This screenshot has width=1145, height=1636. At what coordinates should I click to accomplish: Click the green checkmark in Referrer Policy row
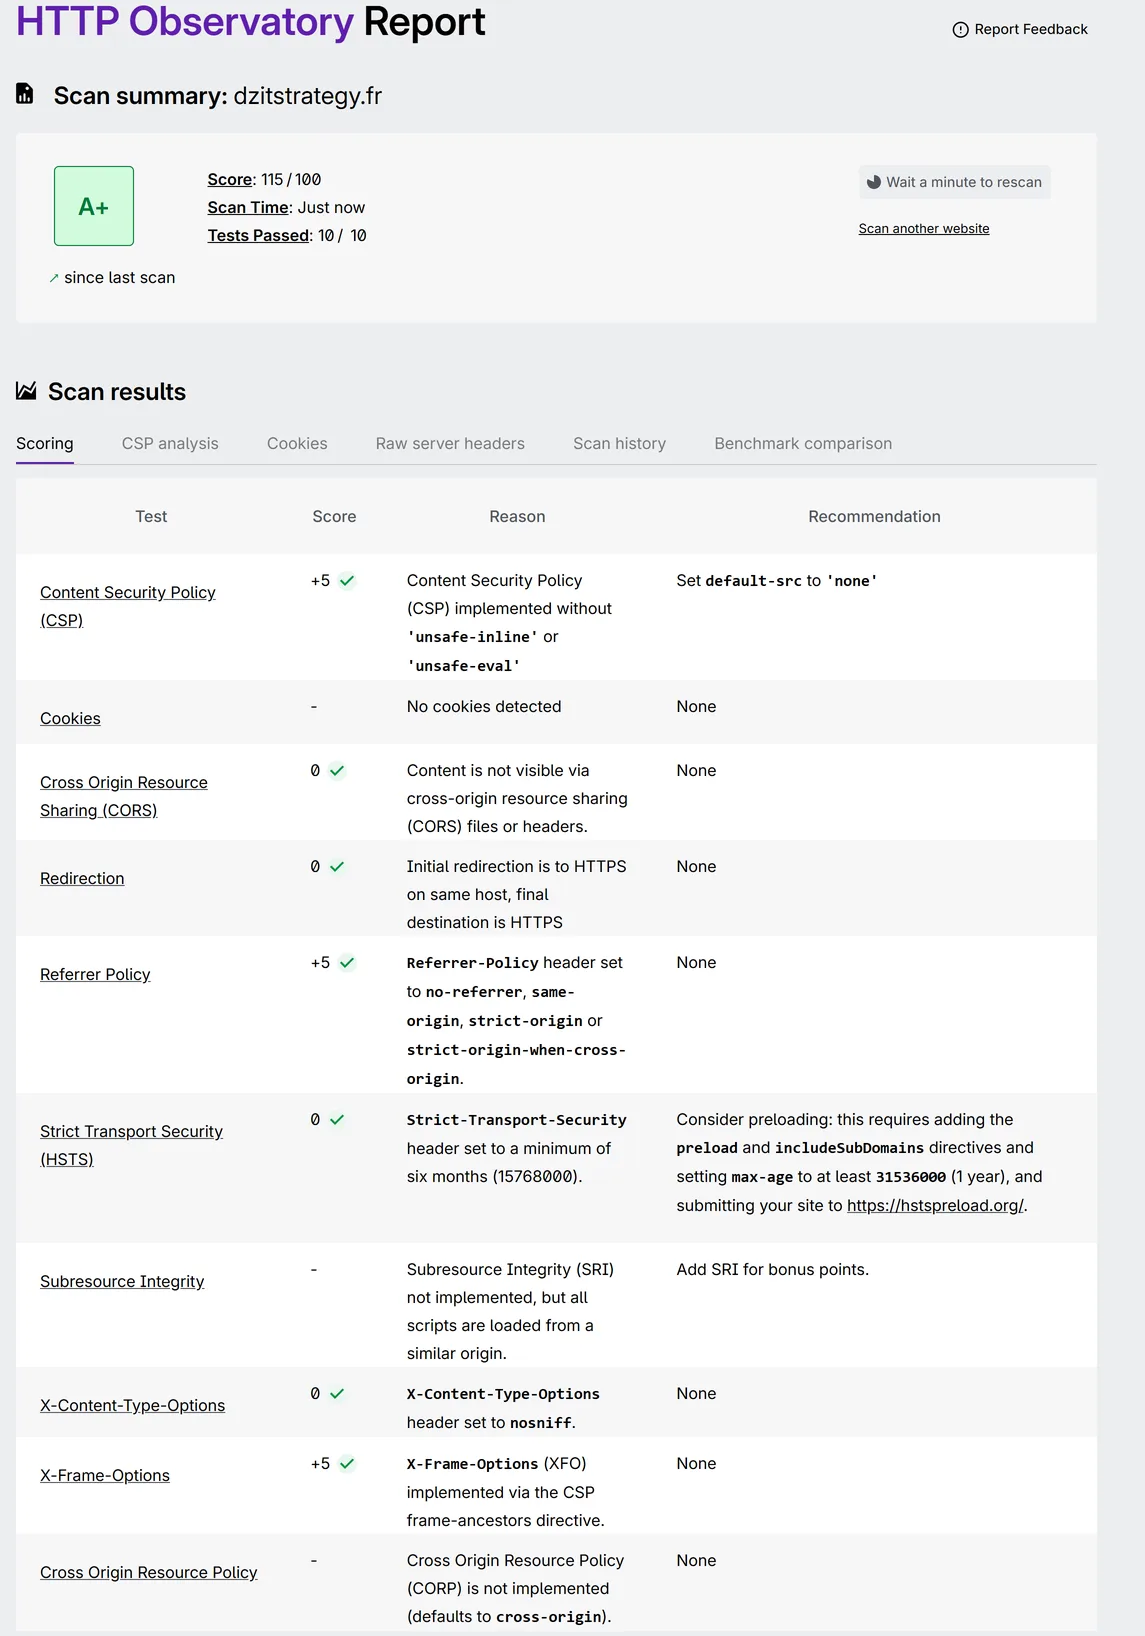[x=347, y=963]
